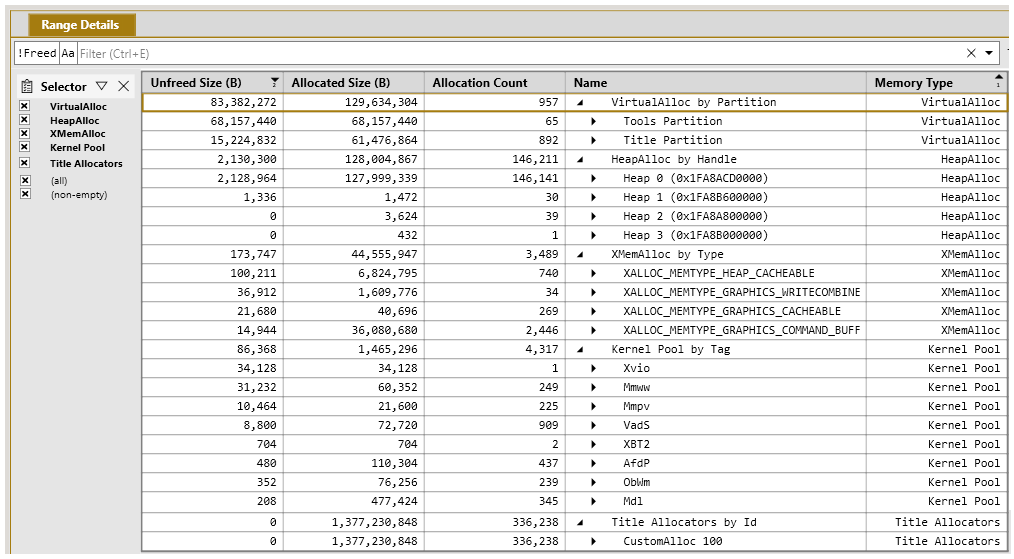This screenshot has width=1014, height=559.
Task: Toggle the (non-empty) checkbox
Action: pyautogui.click(x=25, y=194)
